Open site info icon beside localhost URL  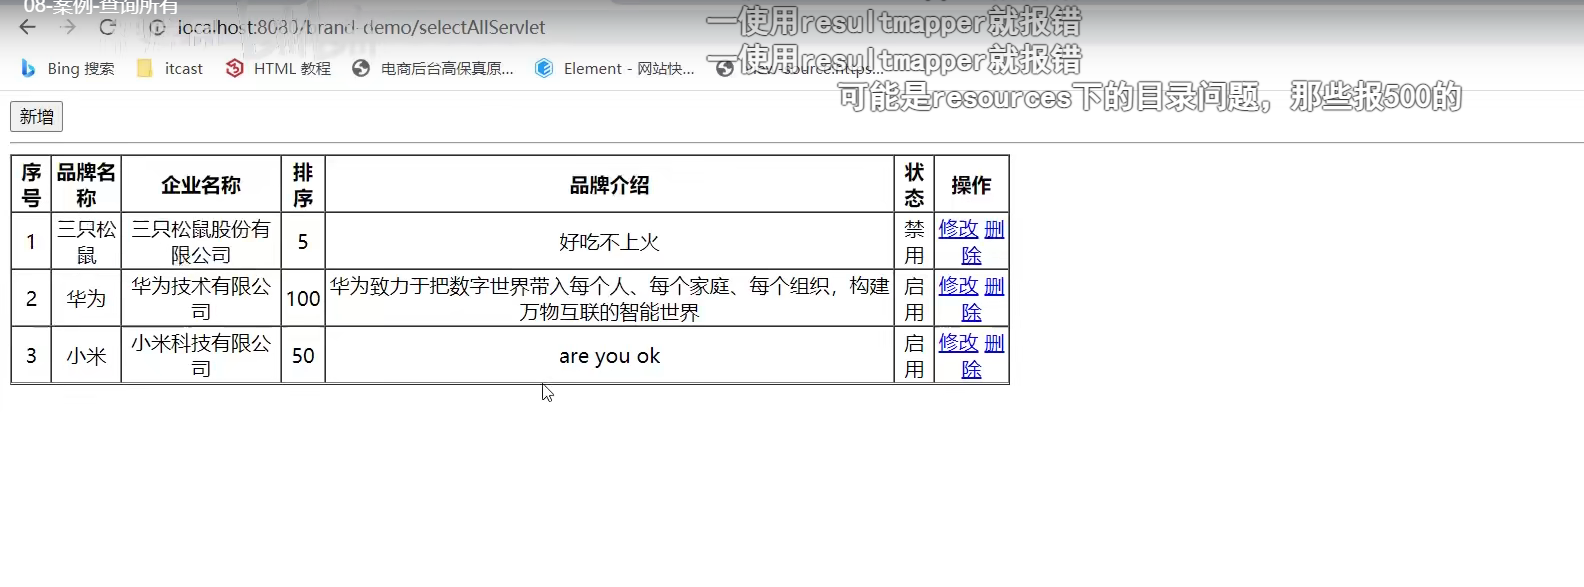point(157,28)
